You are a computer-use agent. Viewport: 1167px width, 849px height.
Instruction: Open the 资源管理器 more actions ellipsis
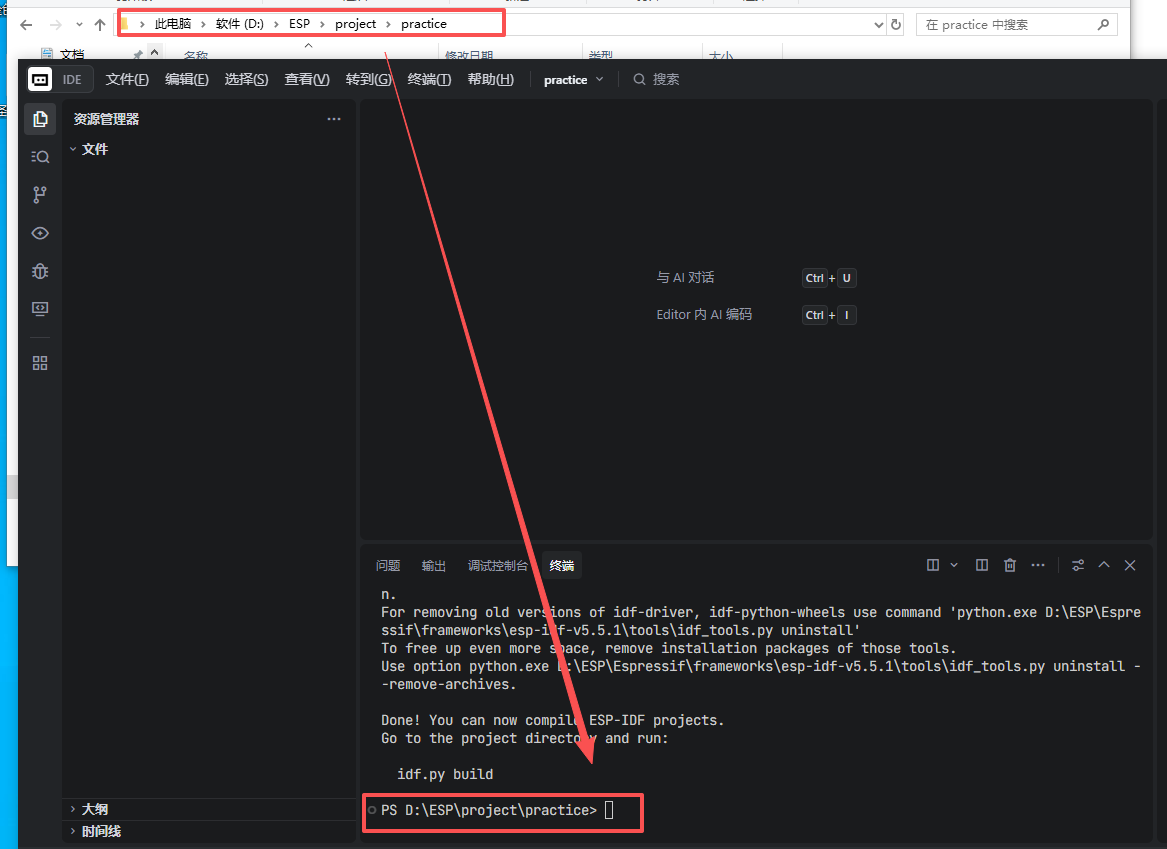coord(333,119)
